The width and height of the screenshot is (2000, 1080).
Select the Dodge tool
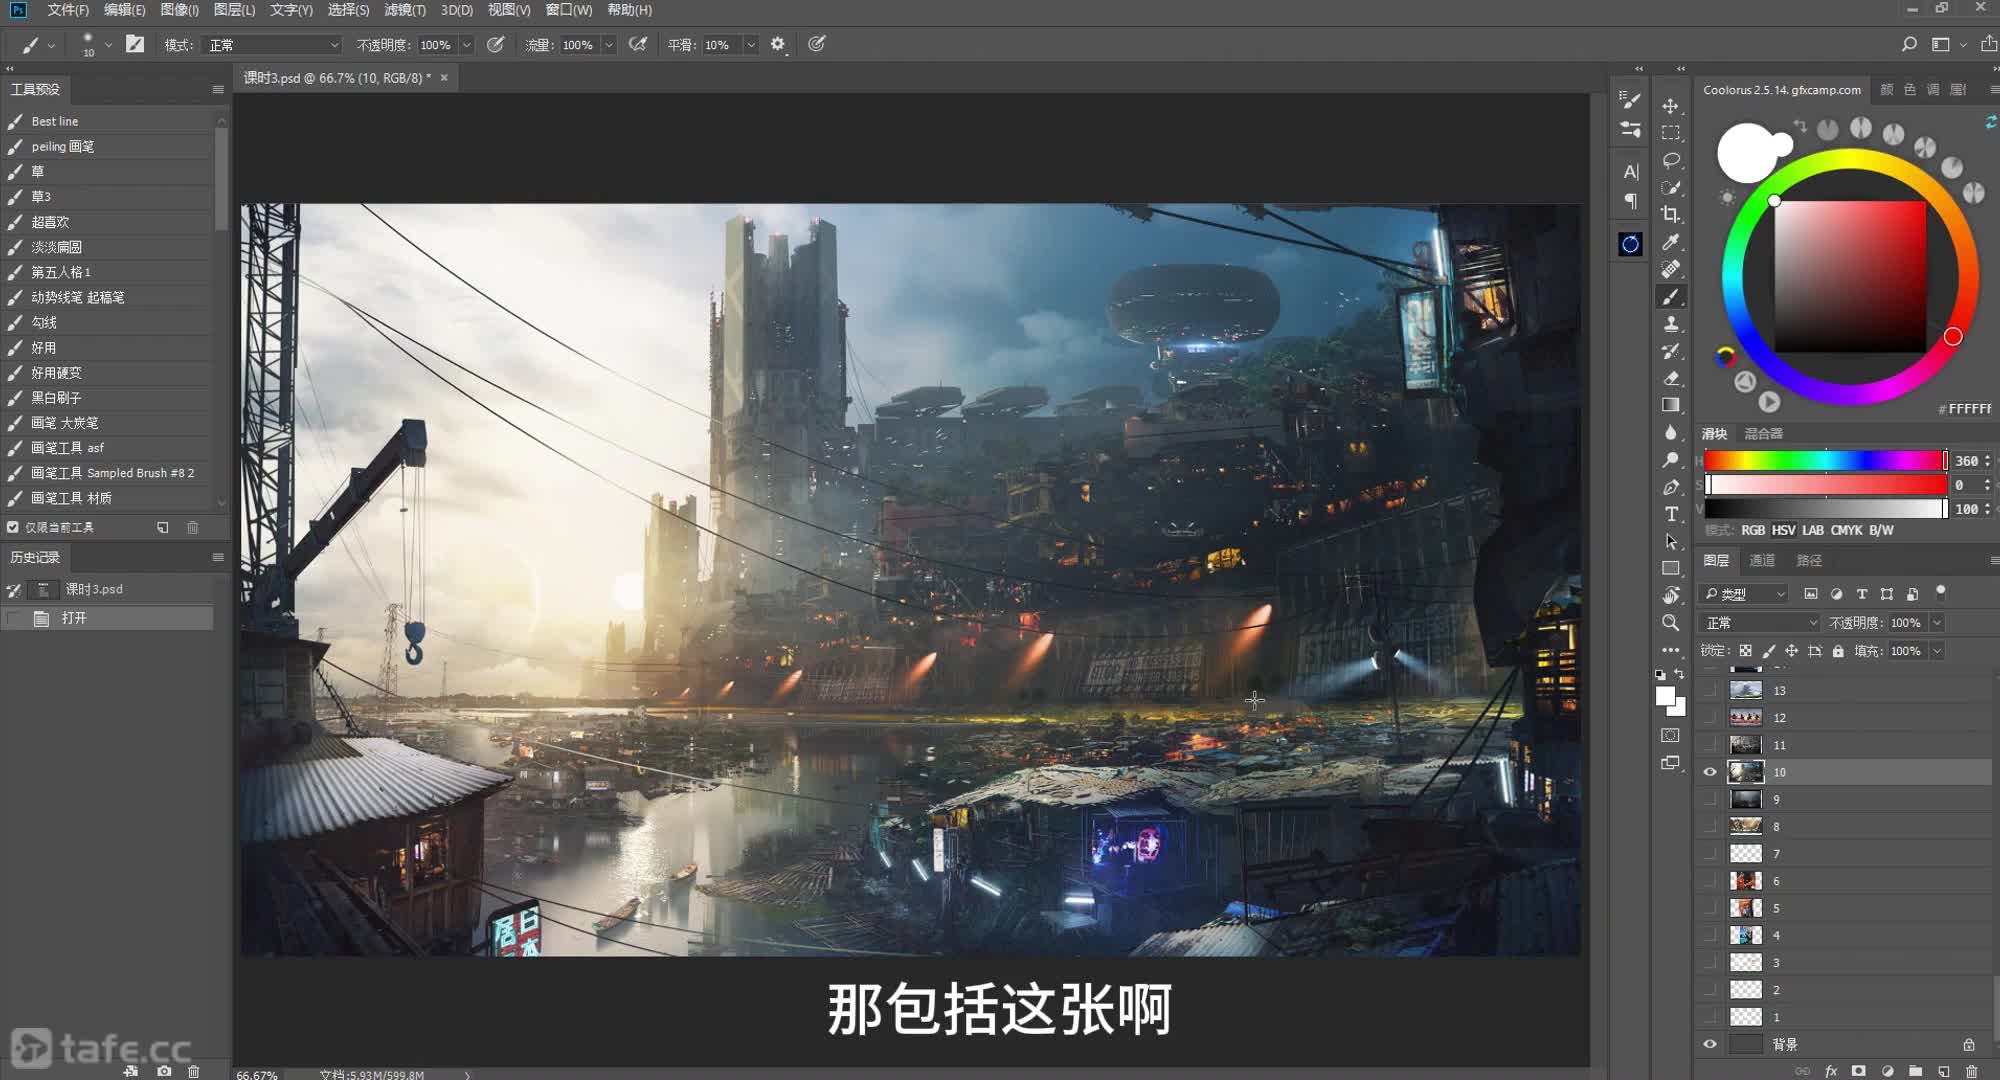[1670, 460]
